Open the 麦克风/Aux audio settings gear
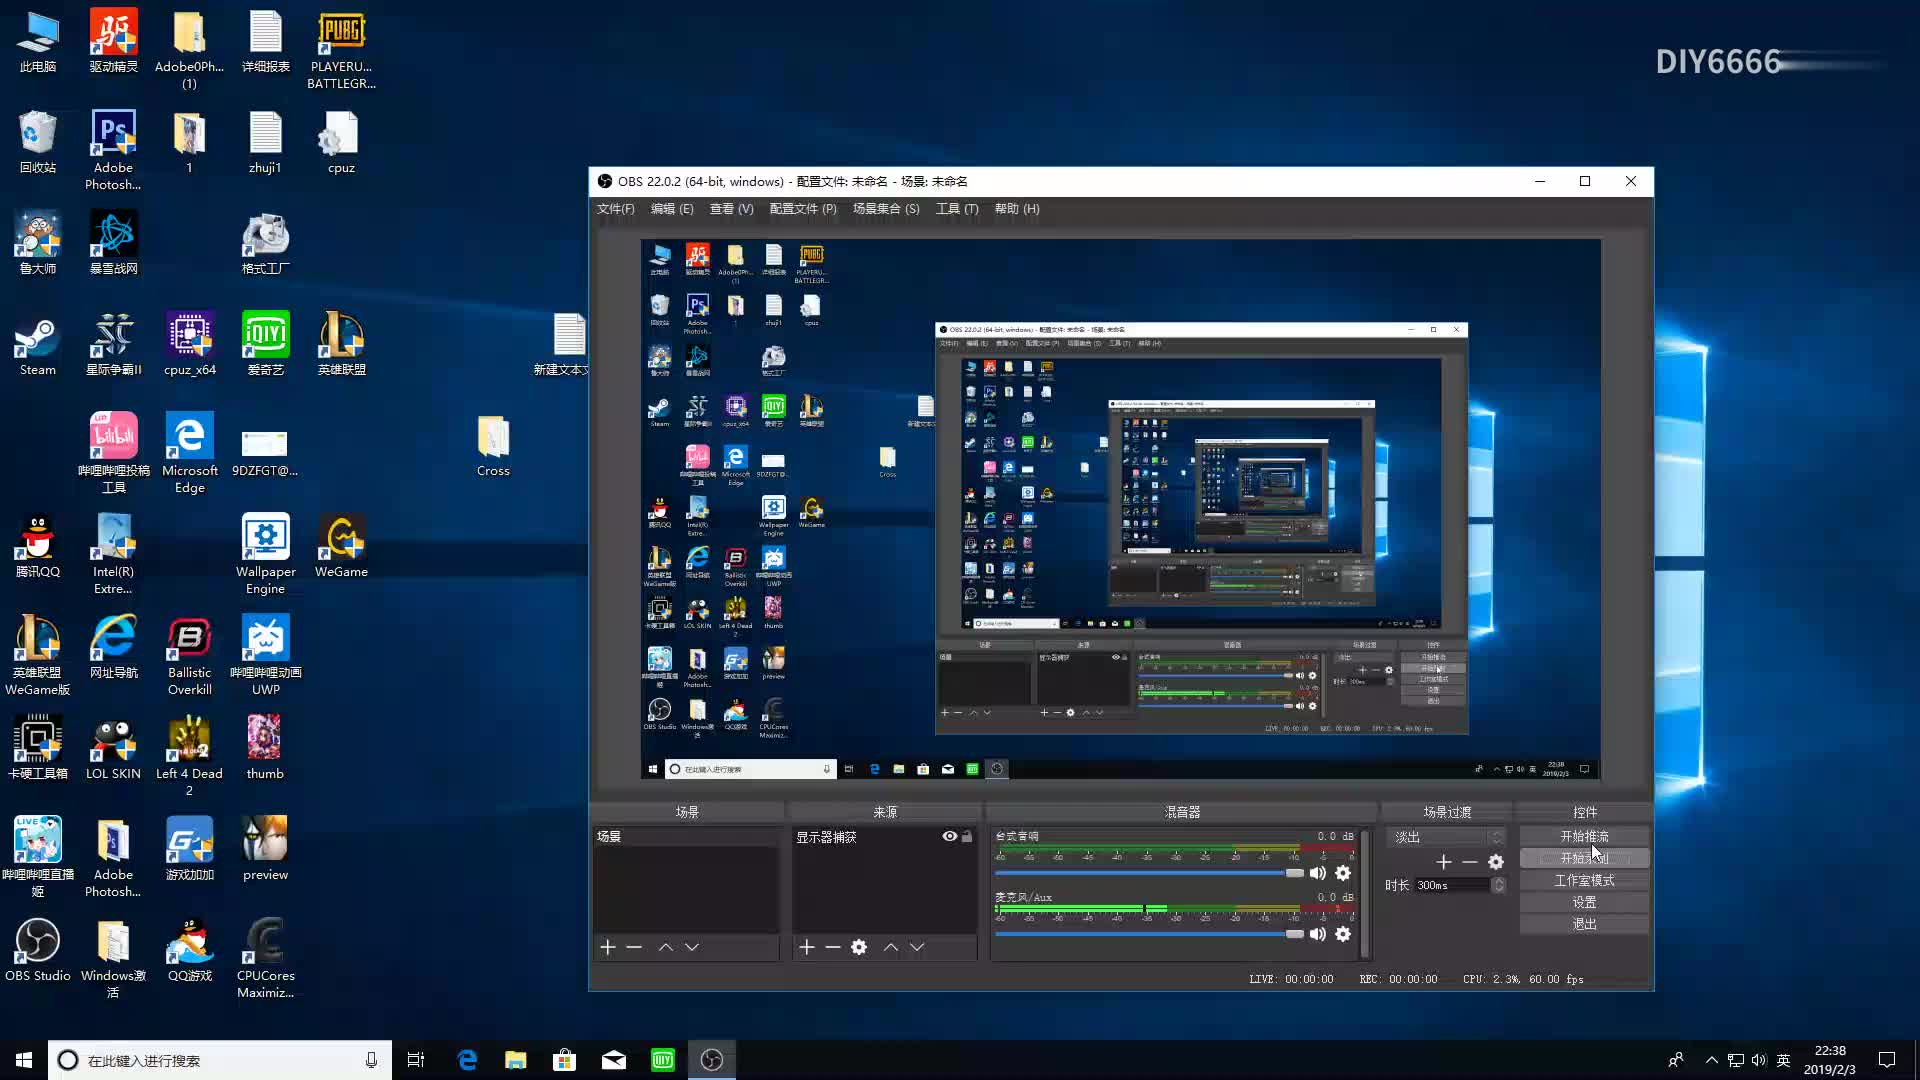Viewport: 1920px width, 1080px height. tap(1343, 934)
